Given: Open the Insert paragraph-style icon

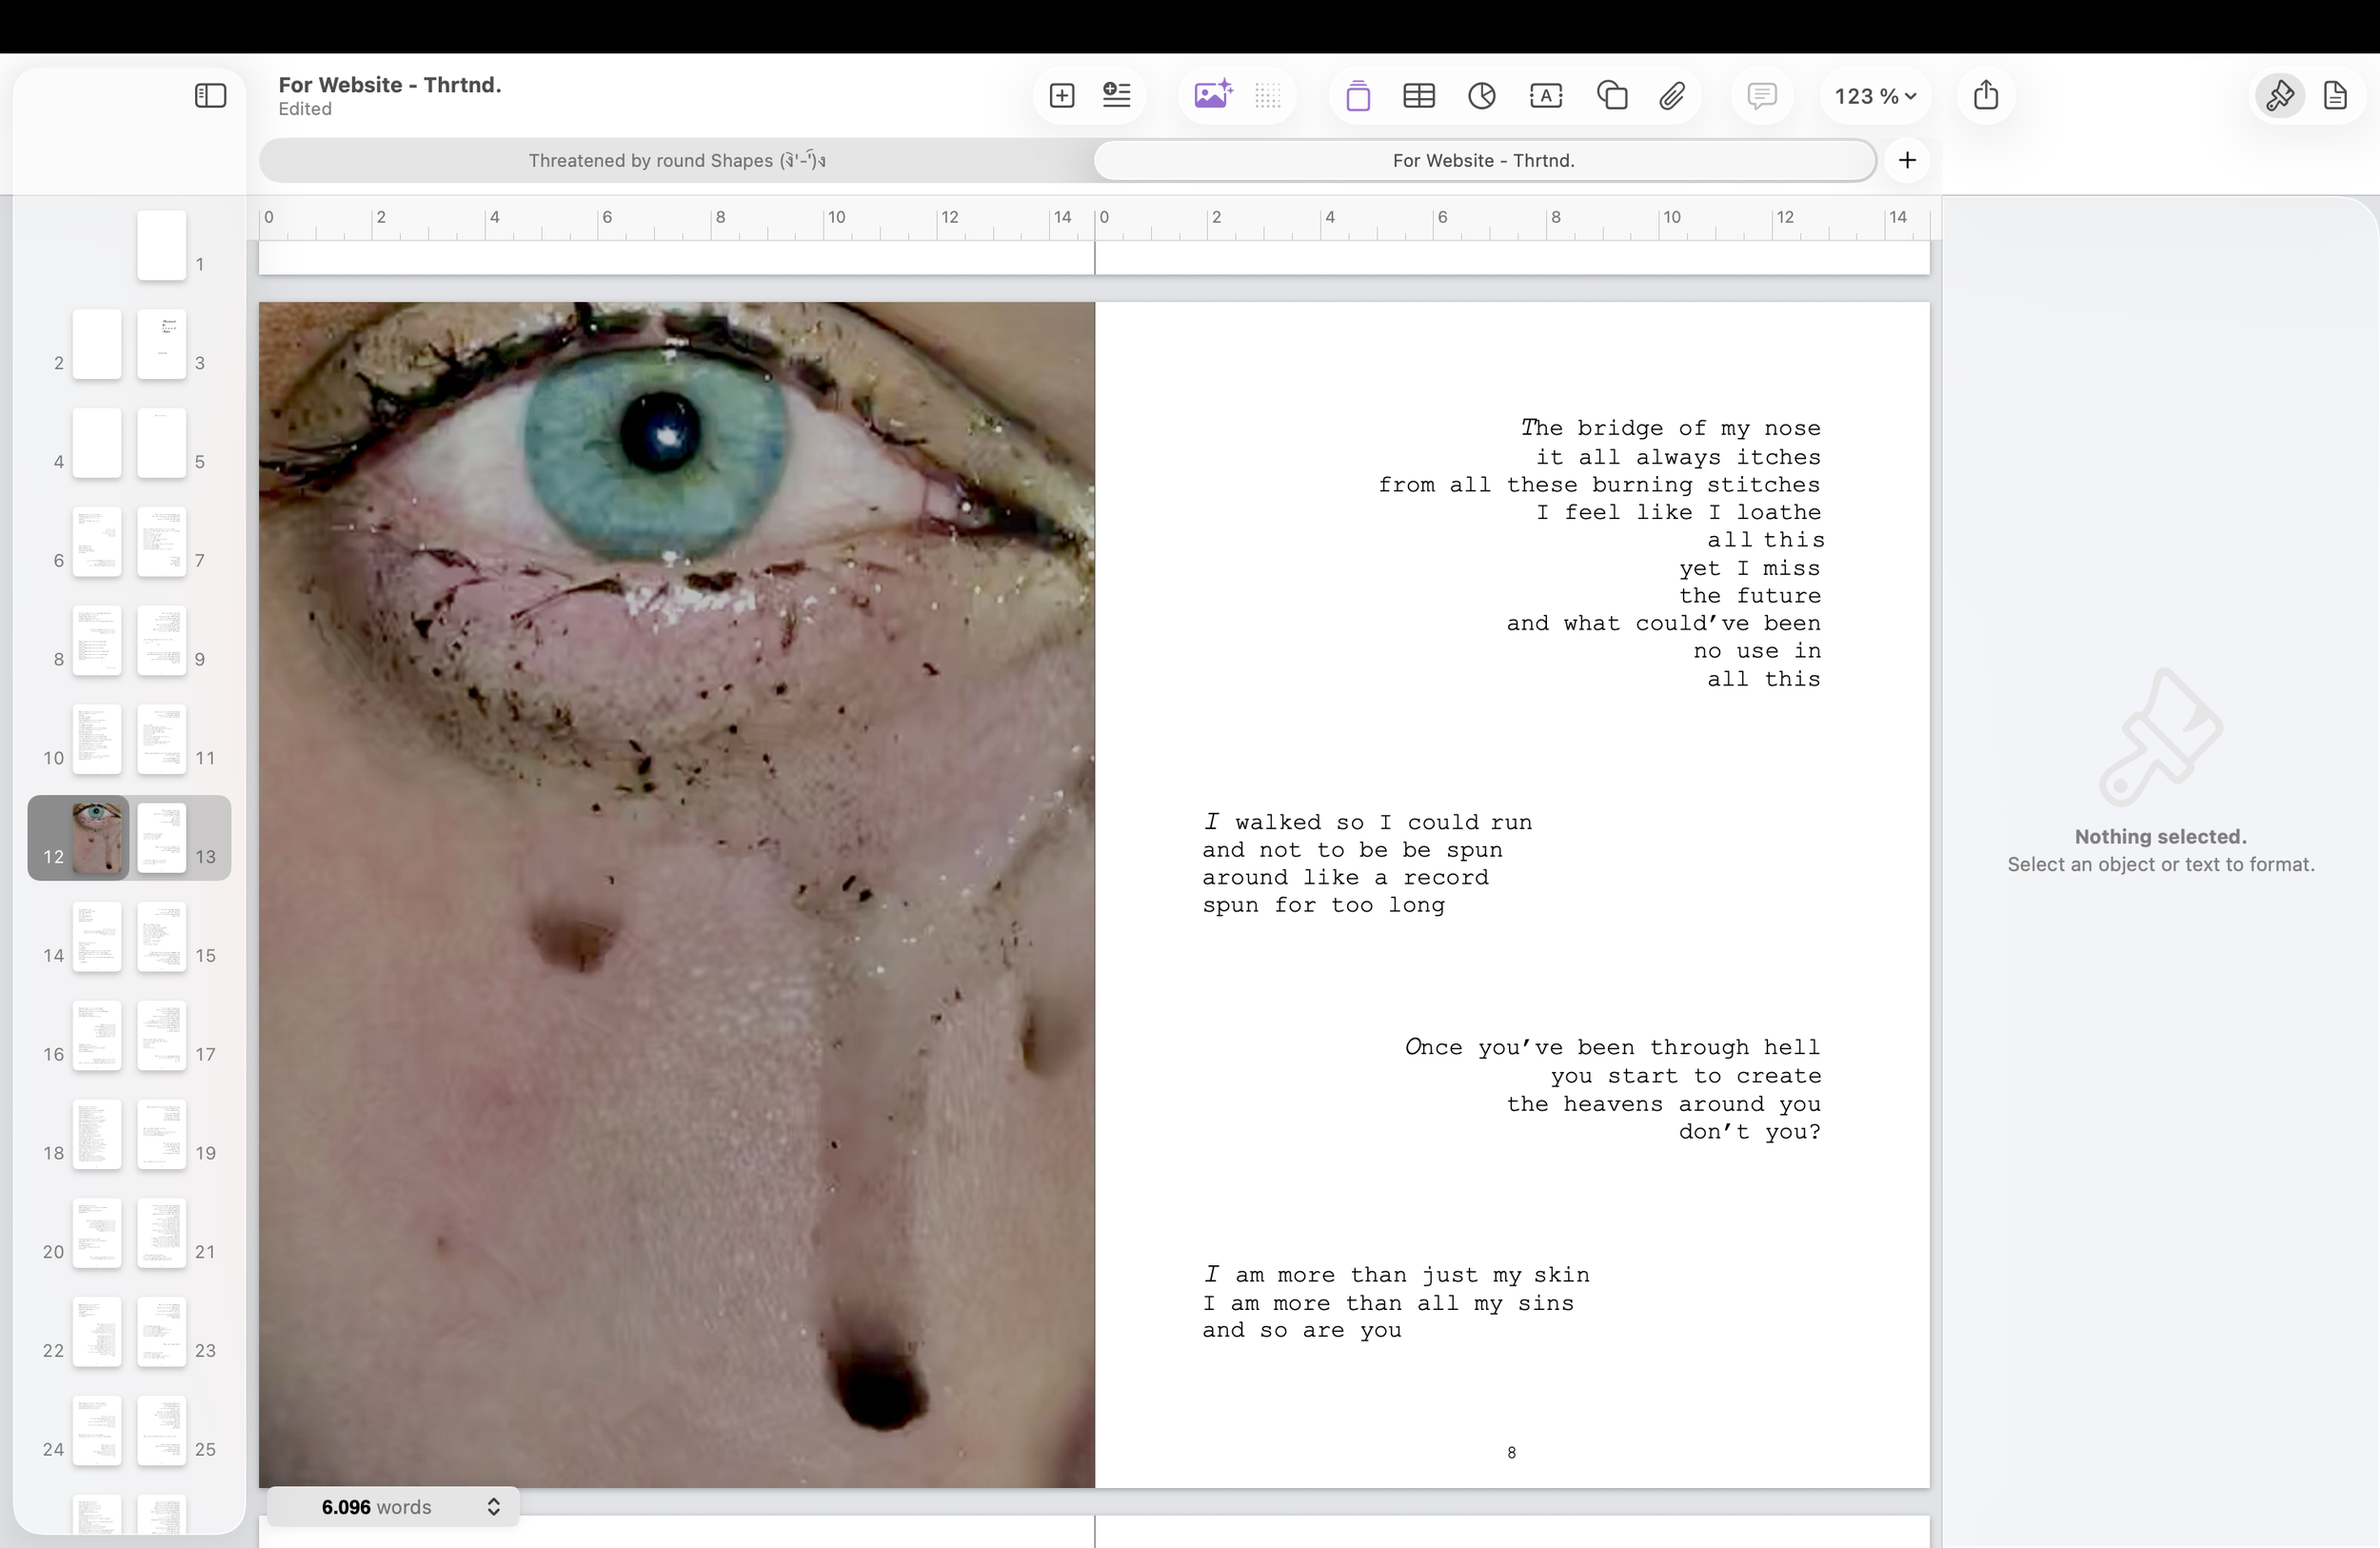Looking at the screenshot, I should coord(1117,96).
